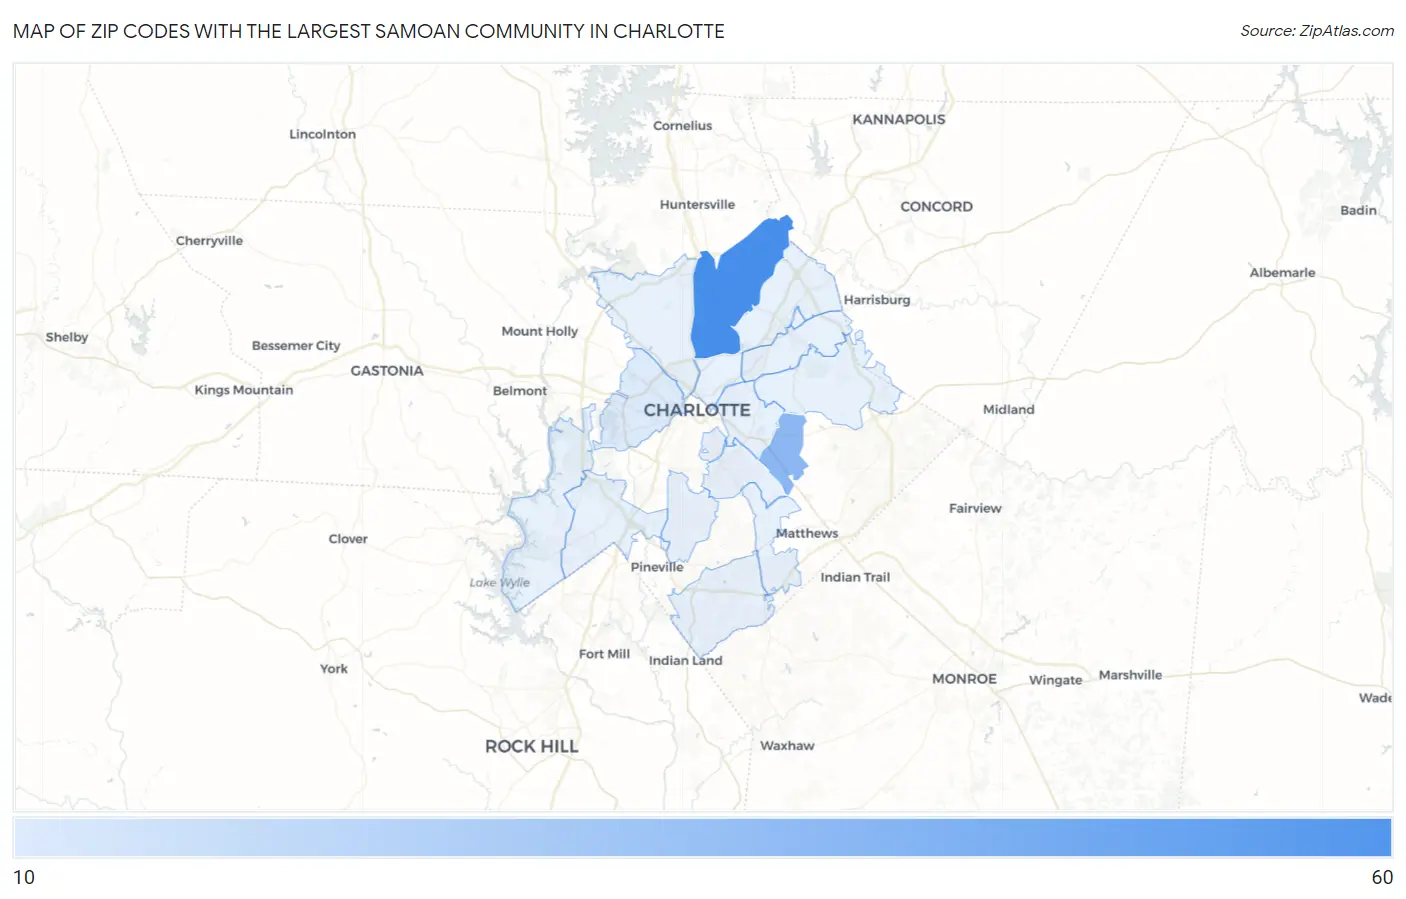This screenshot has width=1406, height=899.
Task: Click the ROCK HILL label
Action: pyautogui.click(x=532, y=746)
